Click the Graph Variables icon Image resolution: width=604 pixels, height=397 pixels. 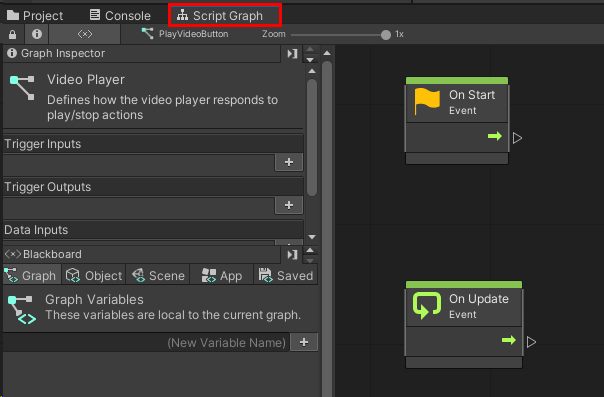pos(22,309)
